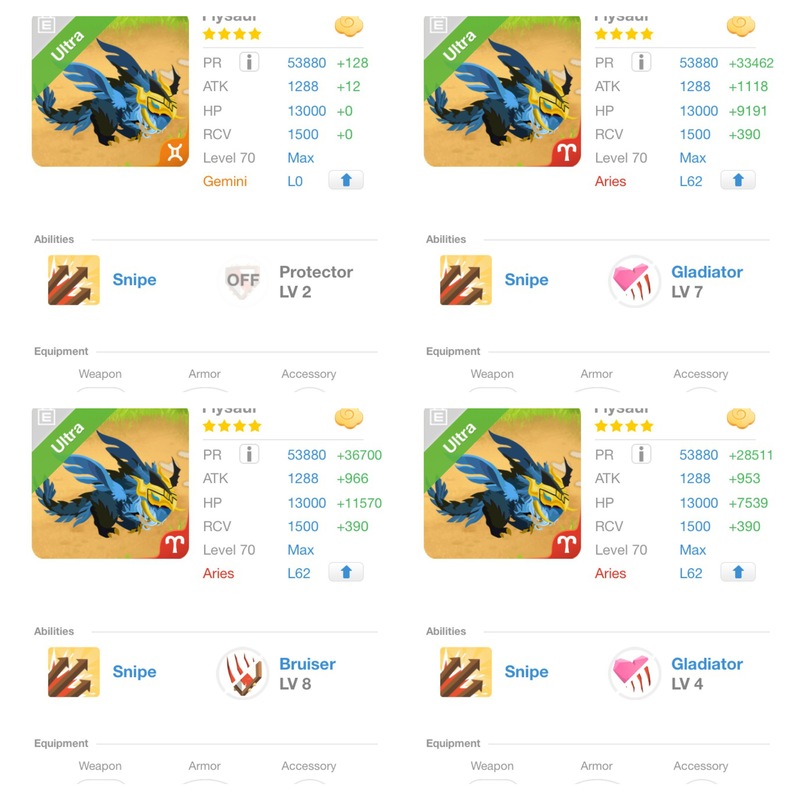Tap upgrade arrow on Bruiser card
Viewport: 800px width, 800px height.
click(x=346, y=572)
